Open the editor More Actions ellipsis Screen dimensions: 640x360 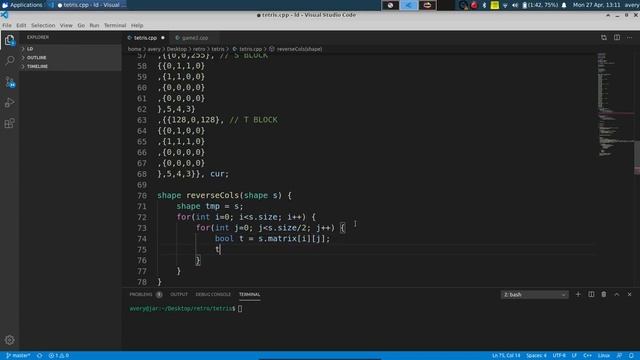coord(629,38)
